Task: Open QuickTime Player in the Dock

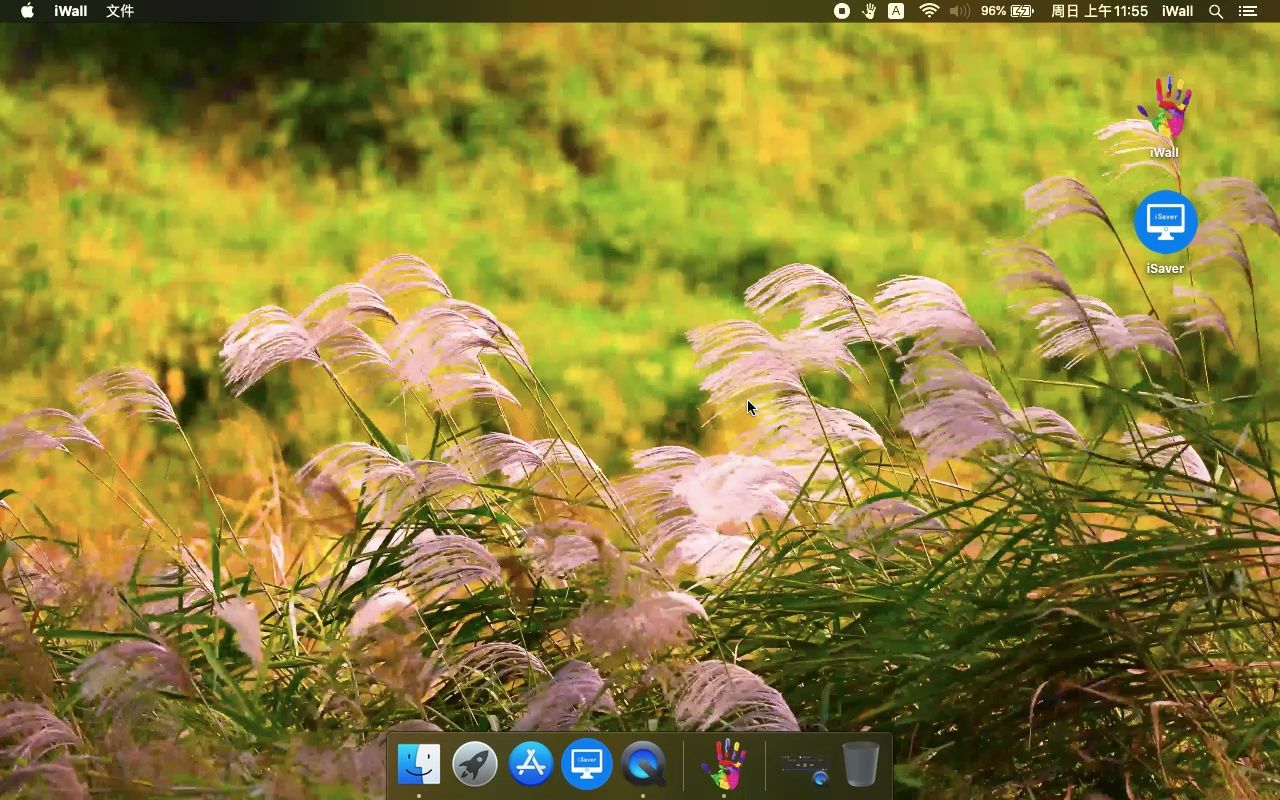Action: point(643,765)
